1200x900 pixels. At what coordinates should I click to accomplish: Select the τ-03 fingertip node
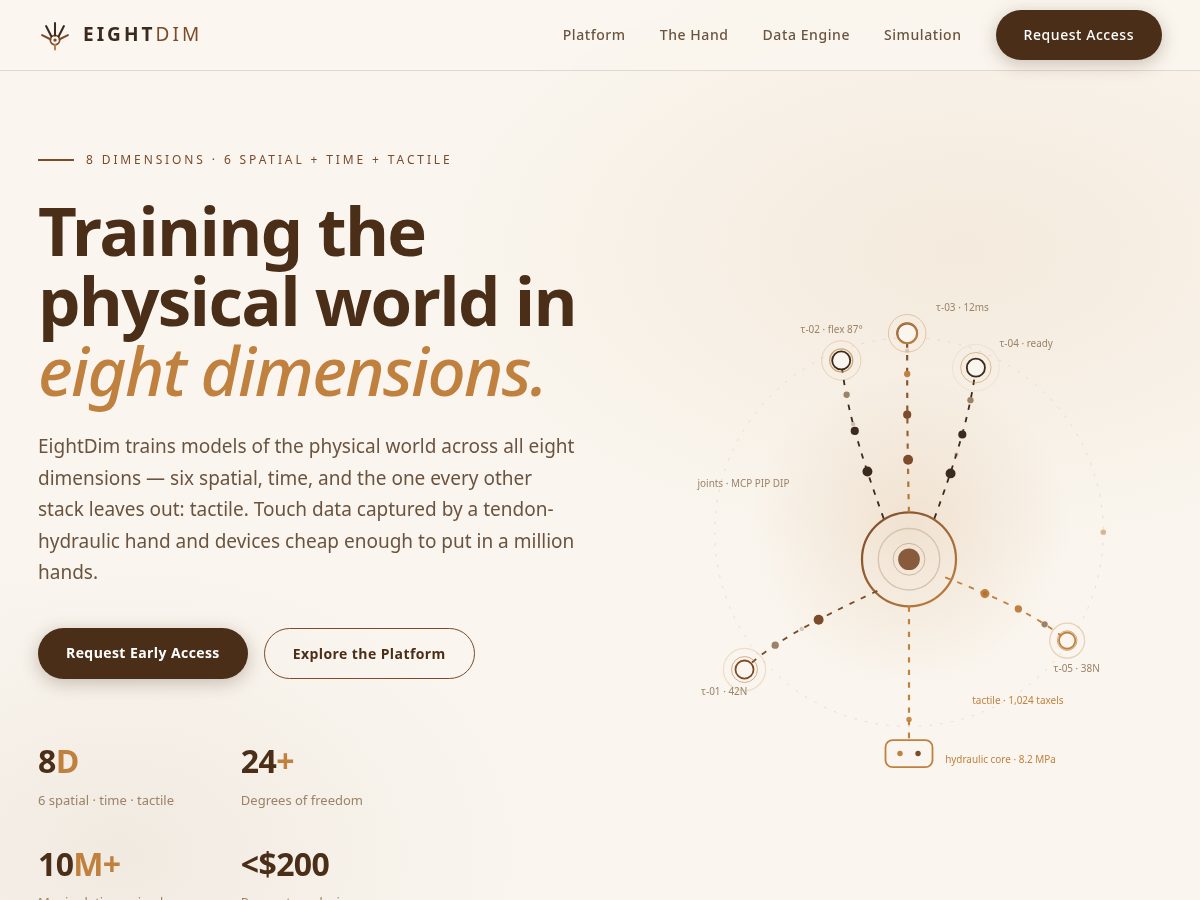pos(907,333)
